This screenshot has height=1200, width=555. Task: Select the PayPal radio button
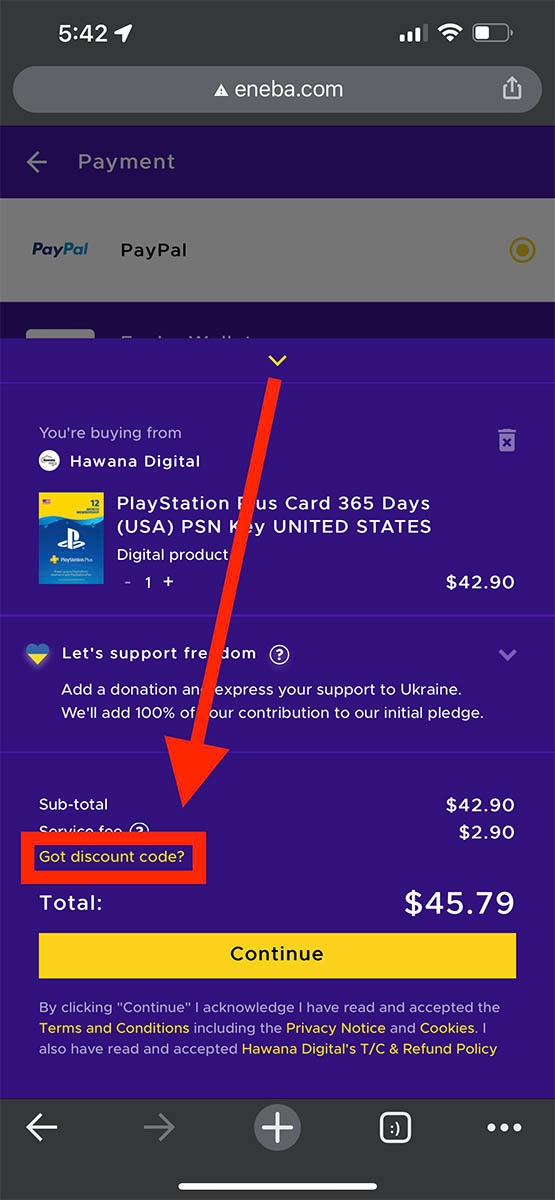point(522,250)
